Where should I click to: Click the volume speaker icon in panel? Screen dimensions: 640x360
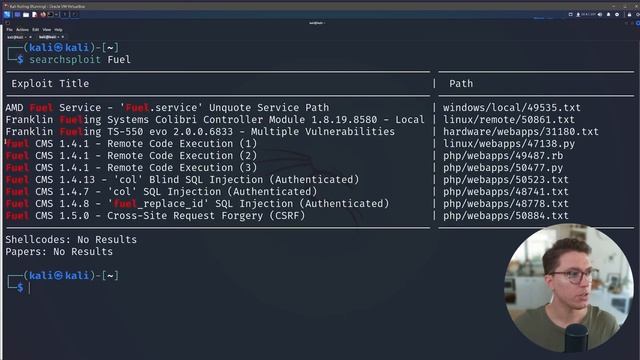(600, 14)
